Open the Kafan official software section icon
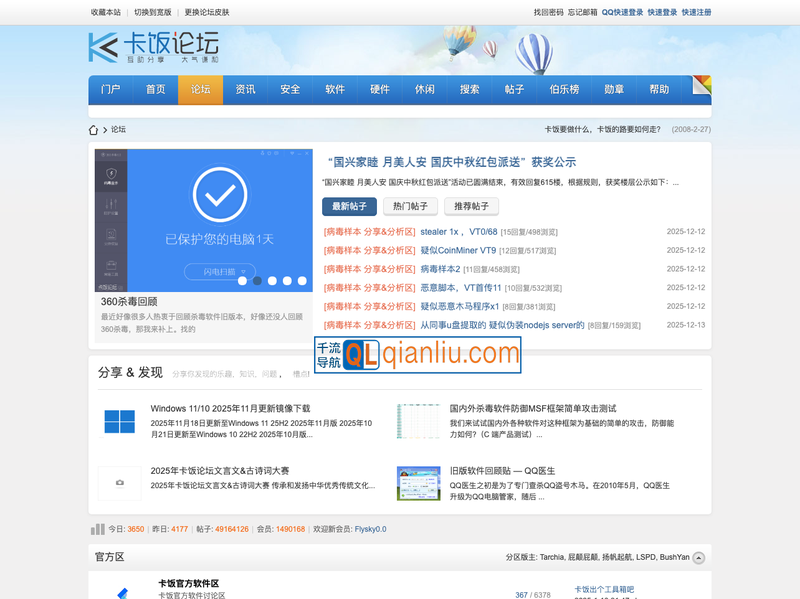The width and height of the screenshot is (800, 599). (121, 591)
